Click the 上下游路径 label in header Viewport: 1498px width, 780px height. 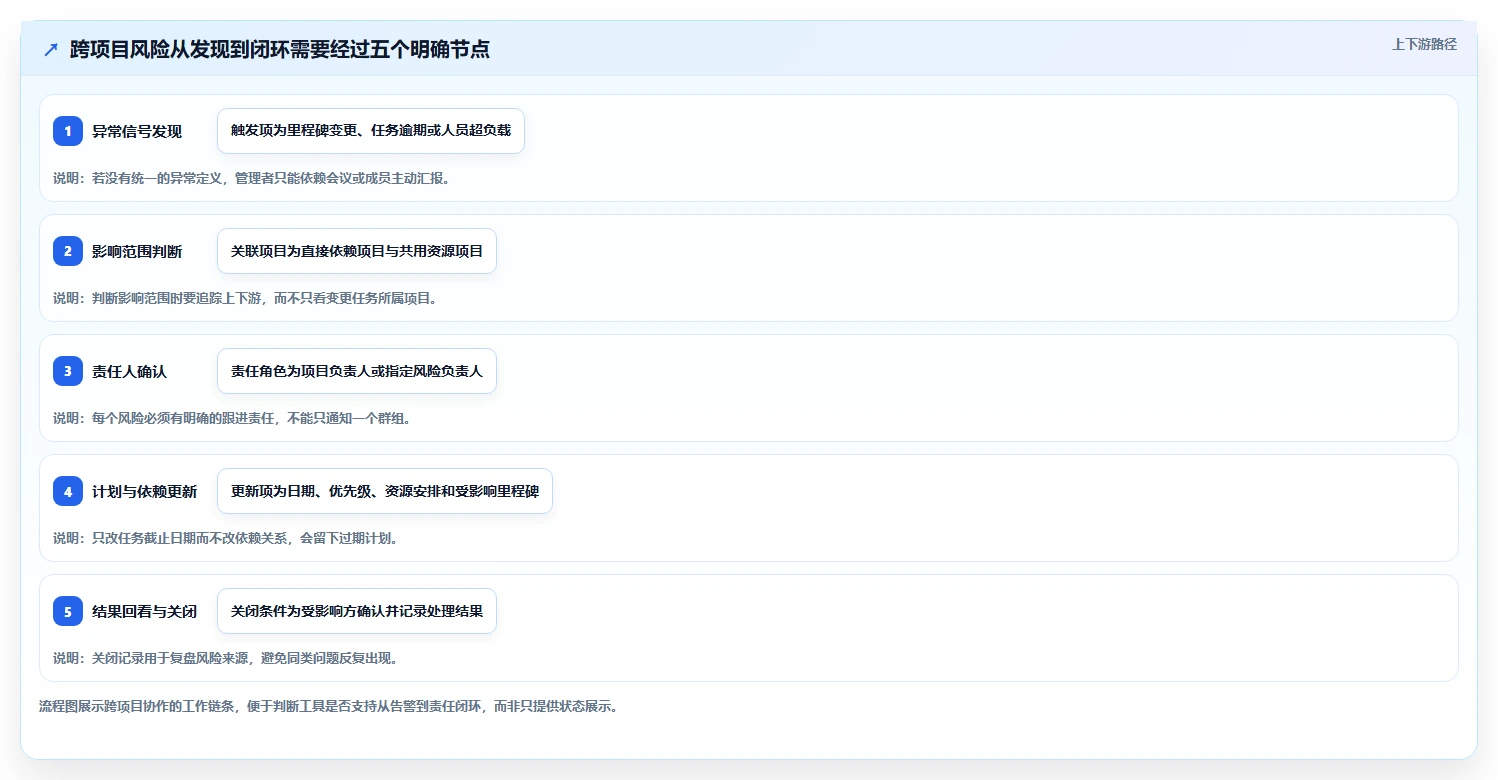point(1424,44)
